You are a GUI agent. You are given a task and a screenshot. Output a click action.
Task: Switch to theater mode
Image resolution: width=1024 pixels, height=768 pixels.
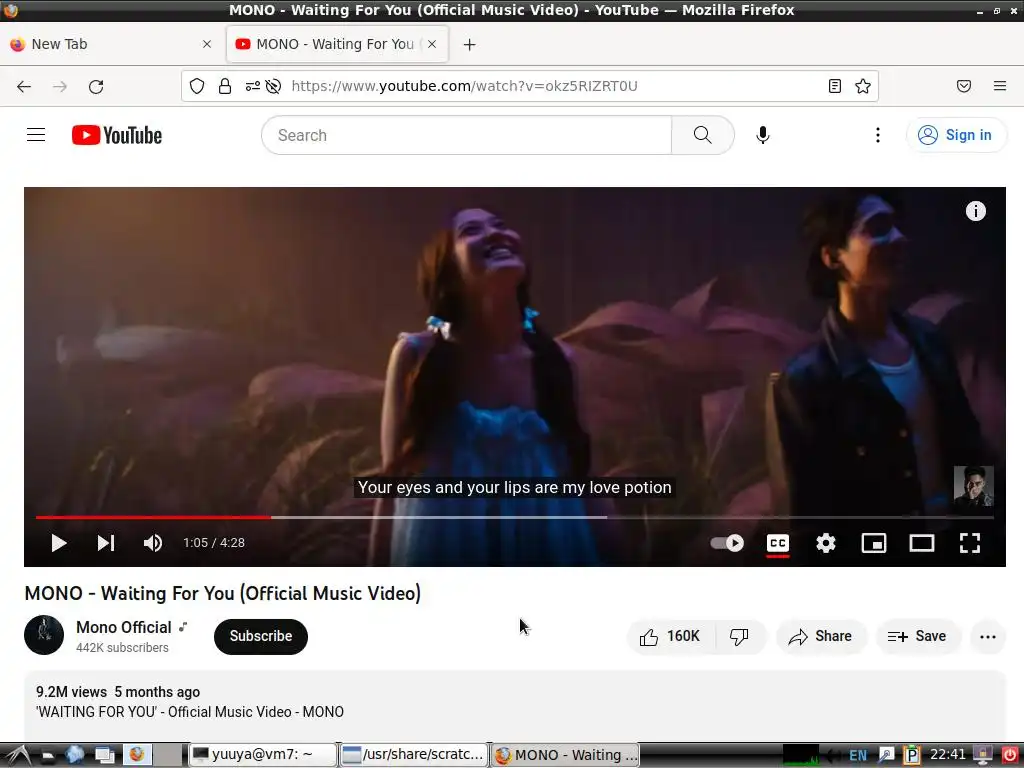click(921, 543)
